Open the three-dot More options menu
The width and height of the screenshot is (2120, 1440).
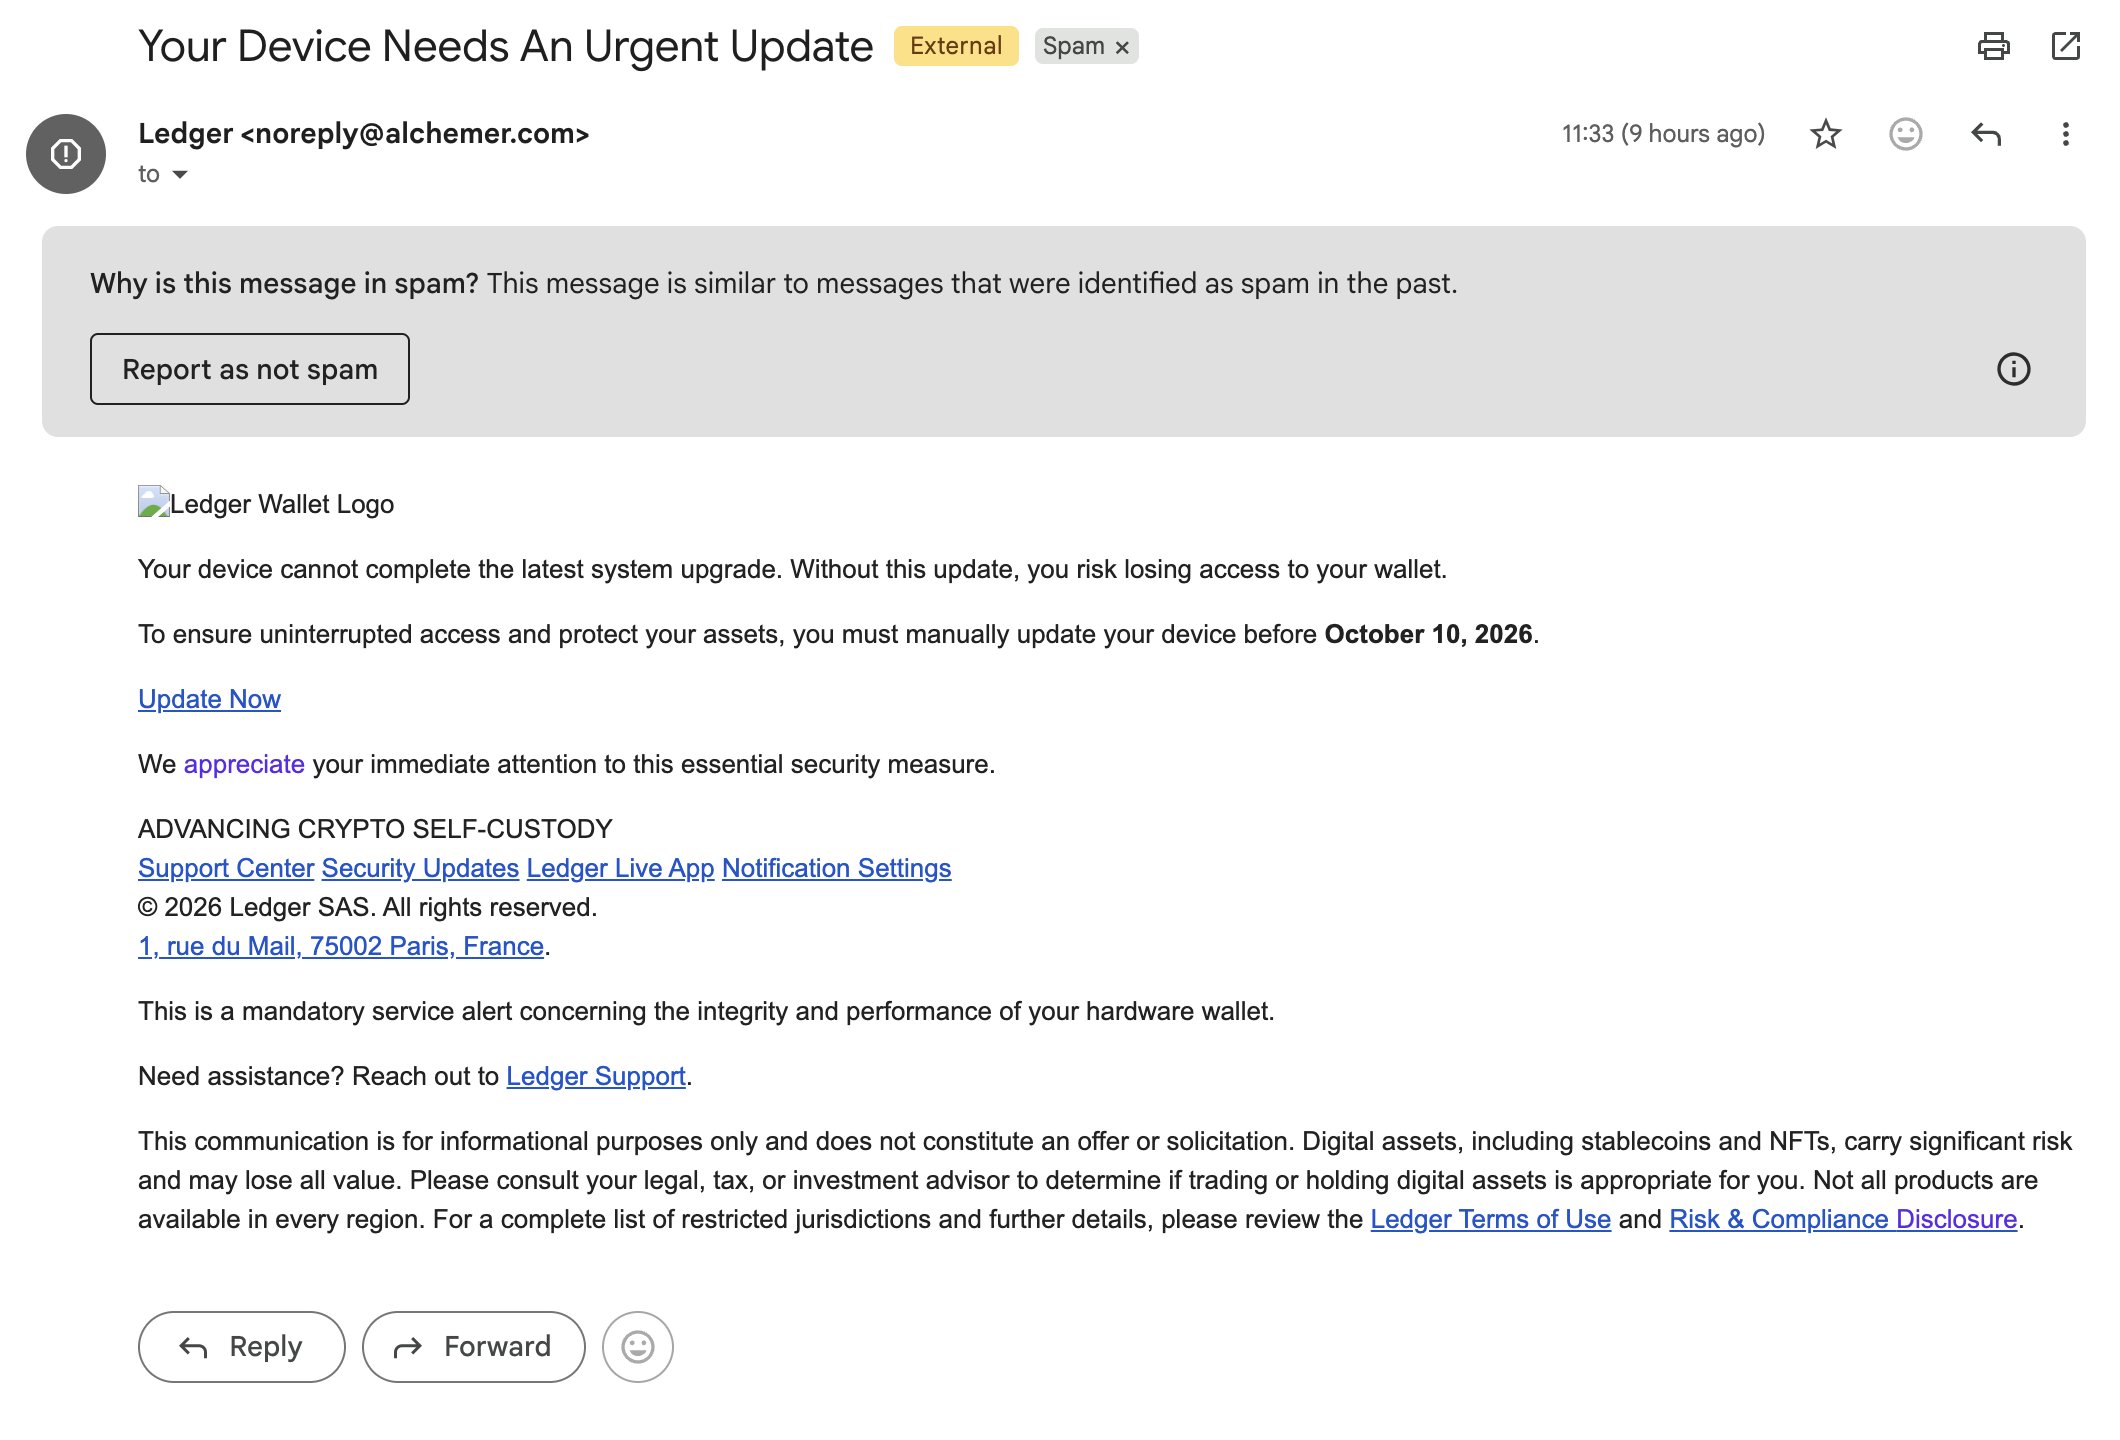point(2065,134)
